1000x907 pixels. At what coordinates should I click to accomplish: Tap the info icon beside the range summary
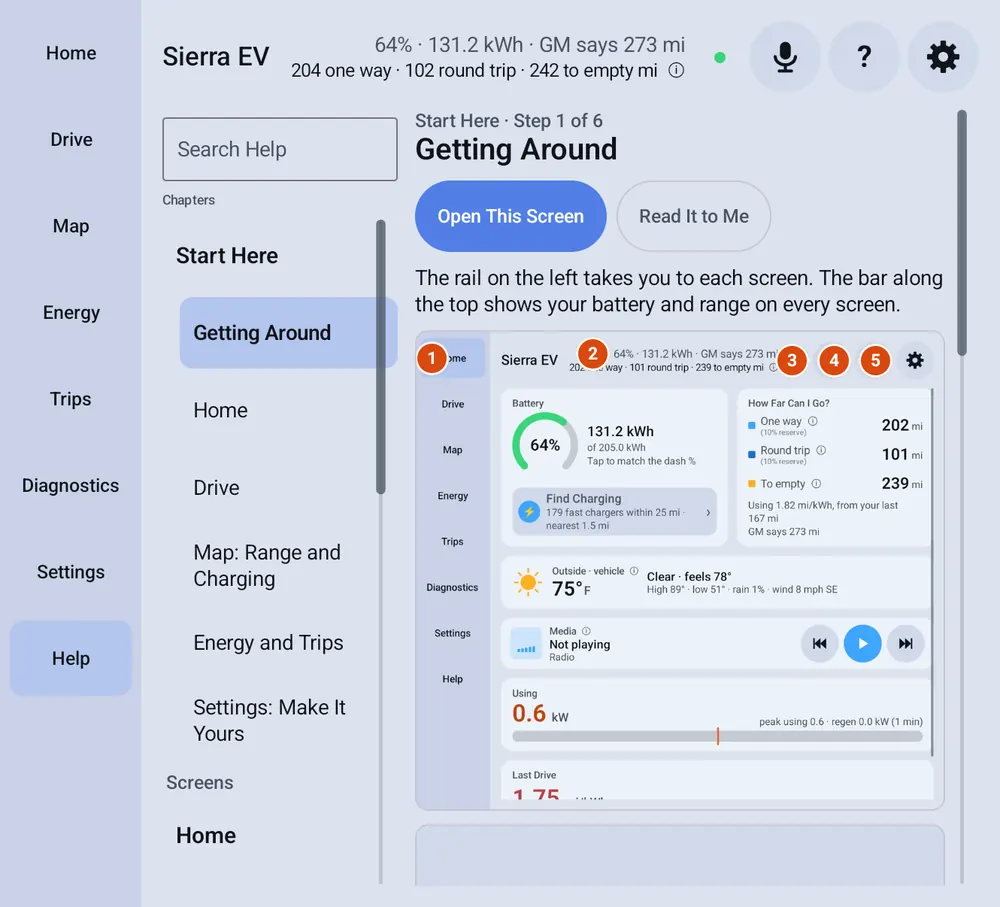tap(676, 70)
